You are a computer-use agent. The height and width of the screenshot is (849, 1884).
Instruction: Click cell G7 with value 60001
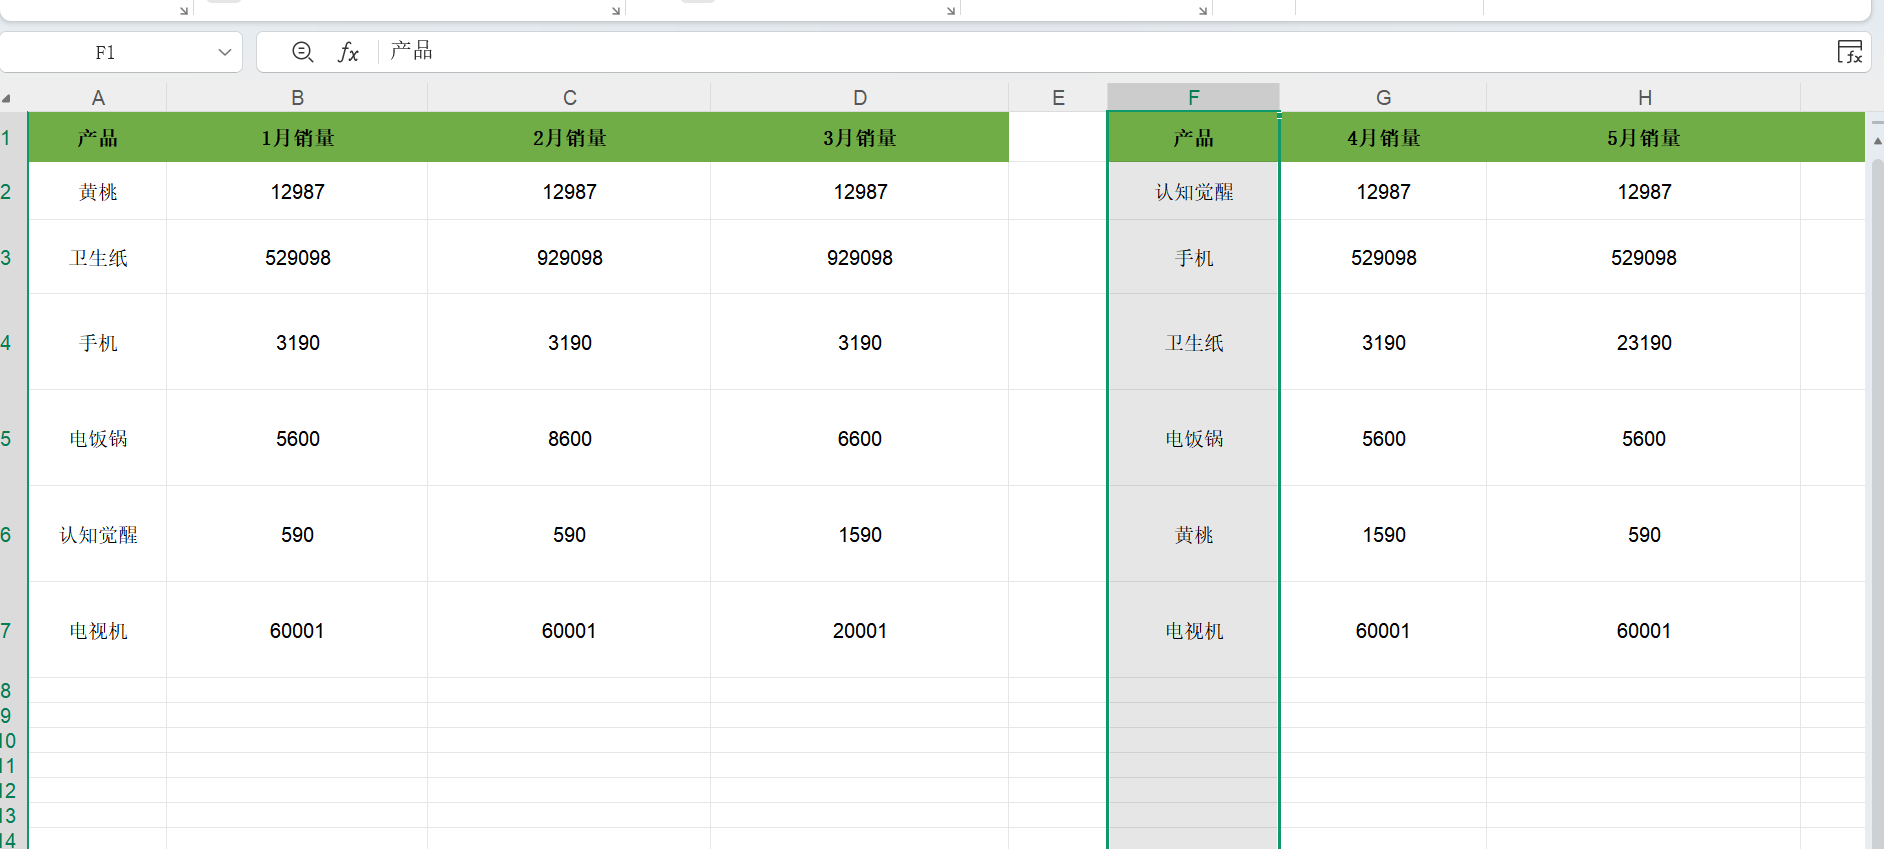click(x=1383, y=630)
